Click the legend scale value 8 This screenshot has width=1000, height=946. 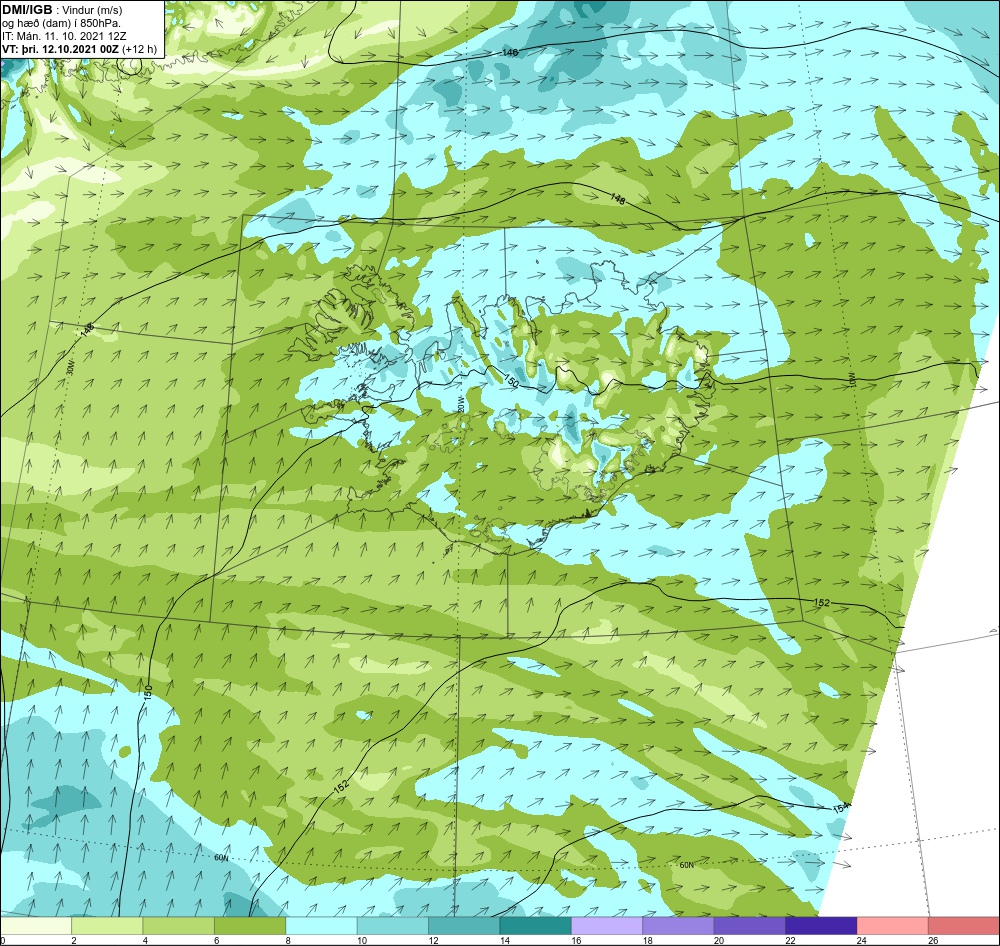[x=288, y=940]
